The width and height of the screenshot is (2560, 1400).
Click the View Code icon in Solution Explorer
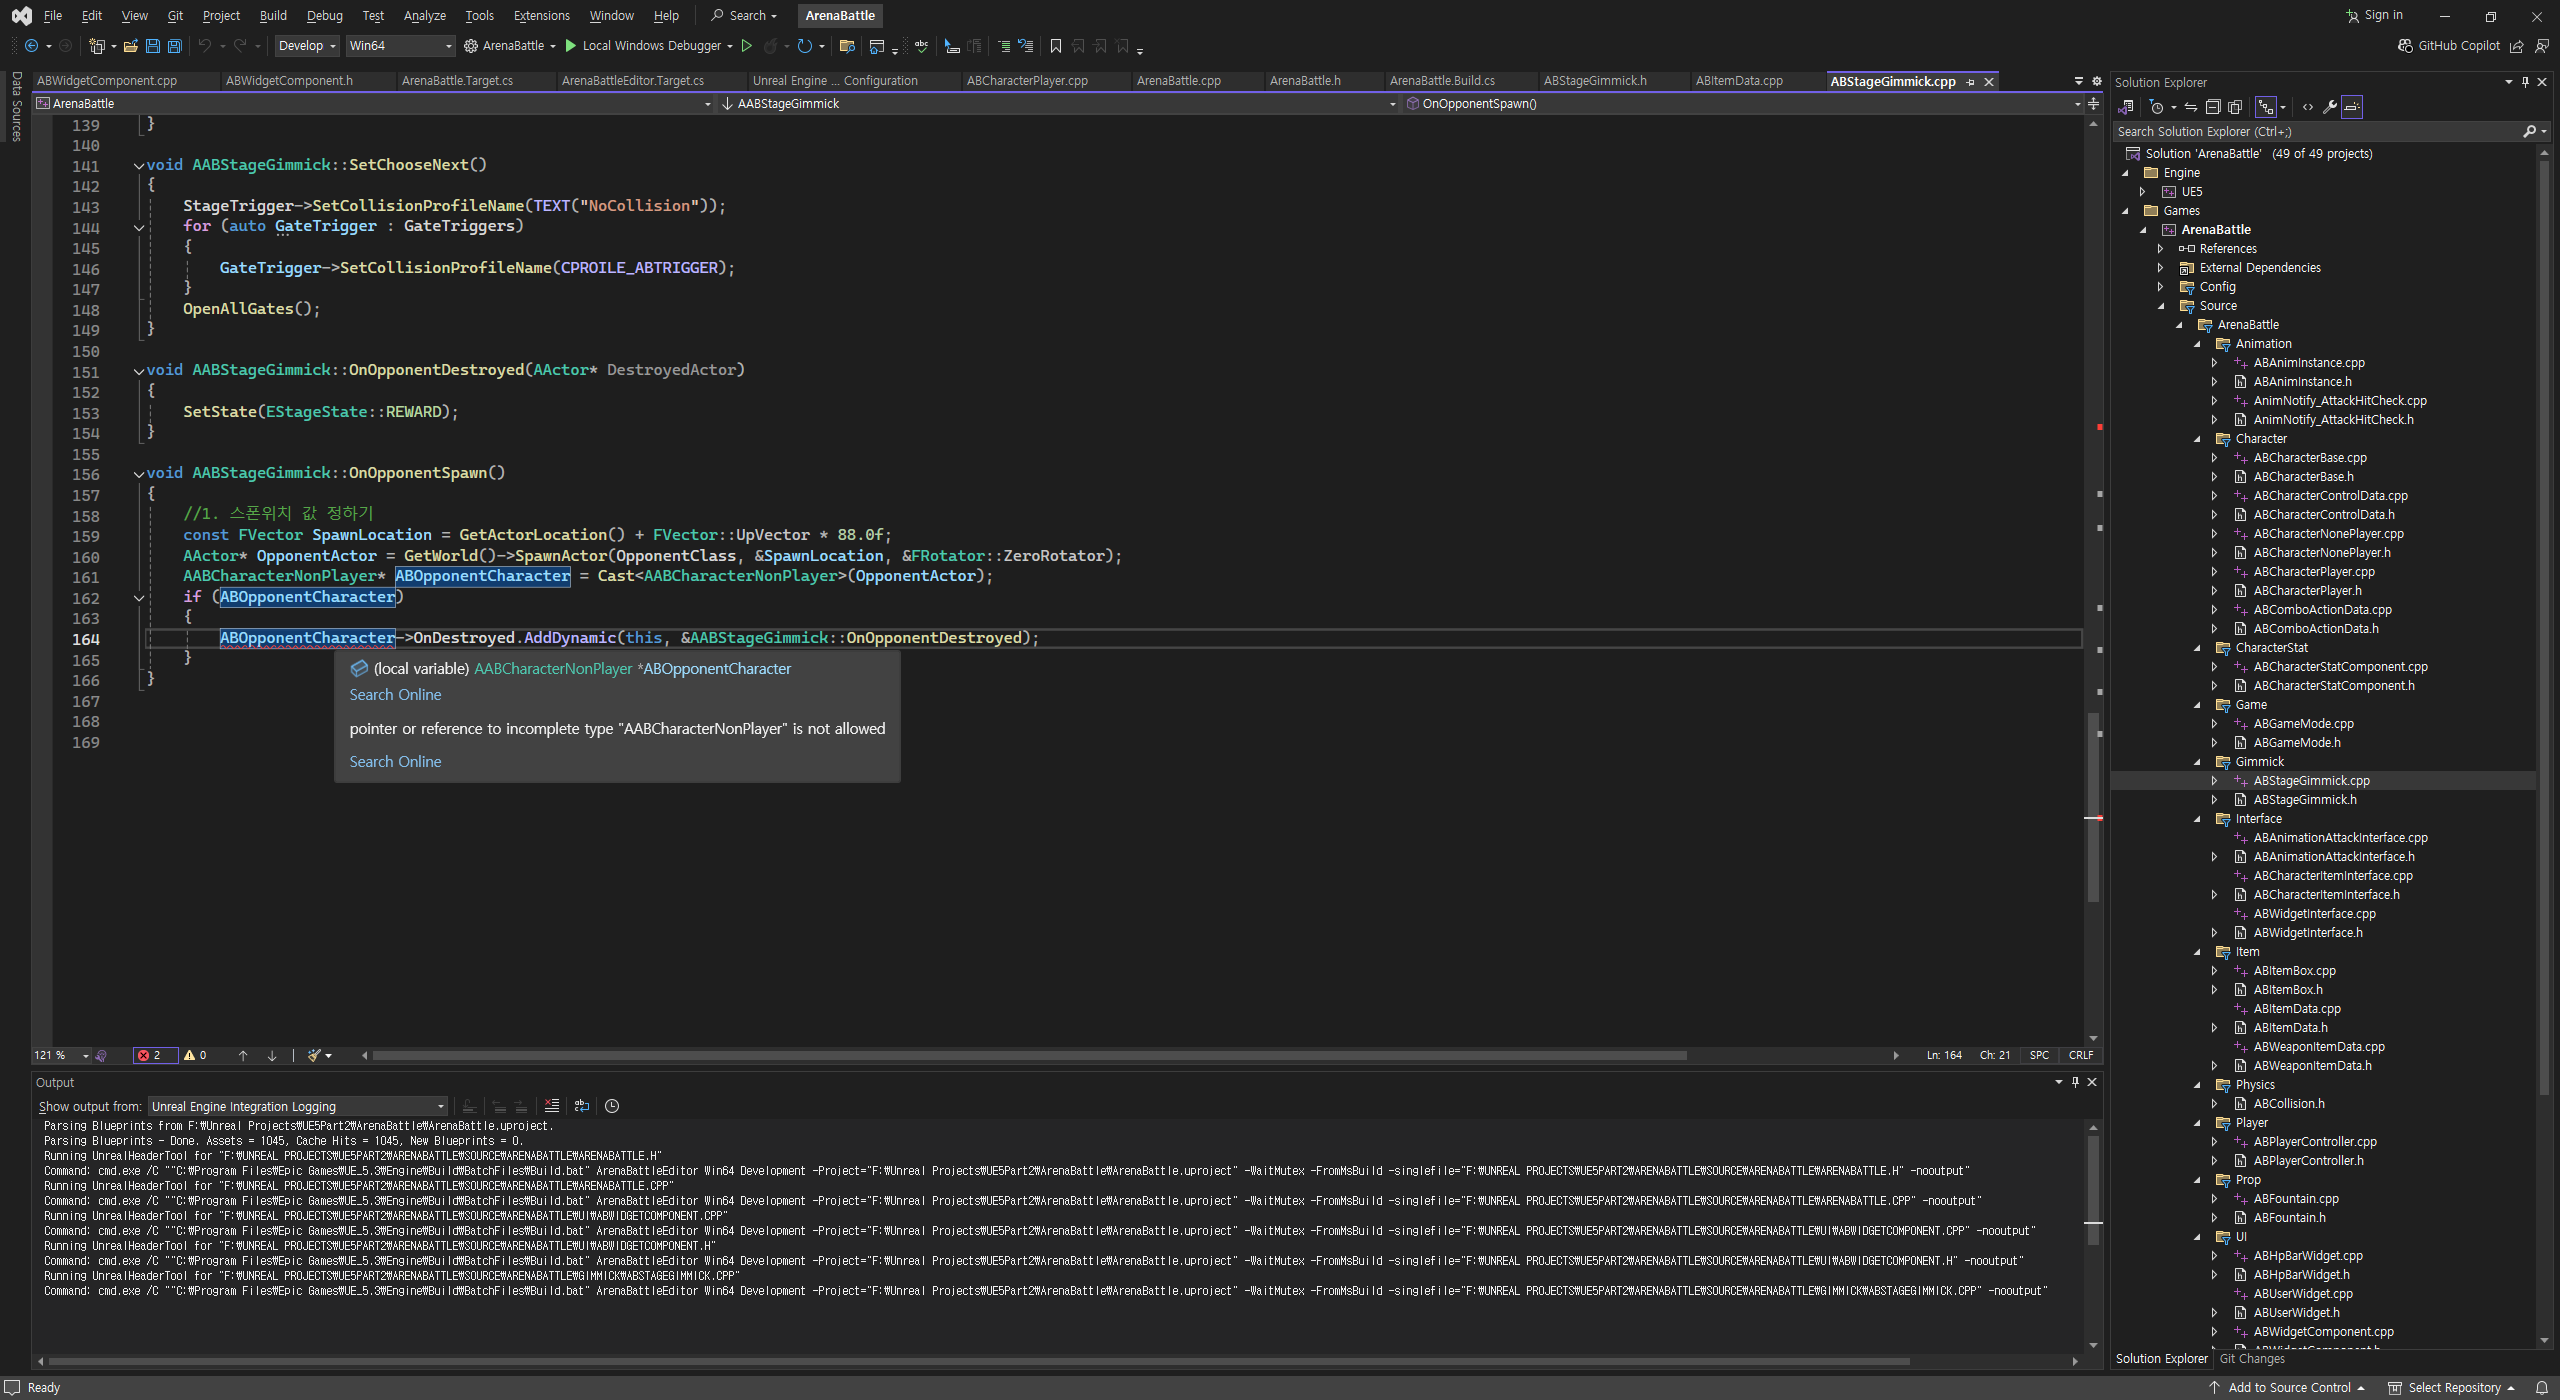2307,107
